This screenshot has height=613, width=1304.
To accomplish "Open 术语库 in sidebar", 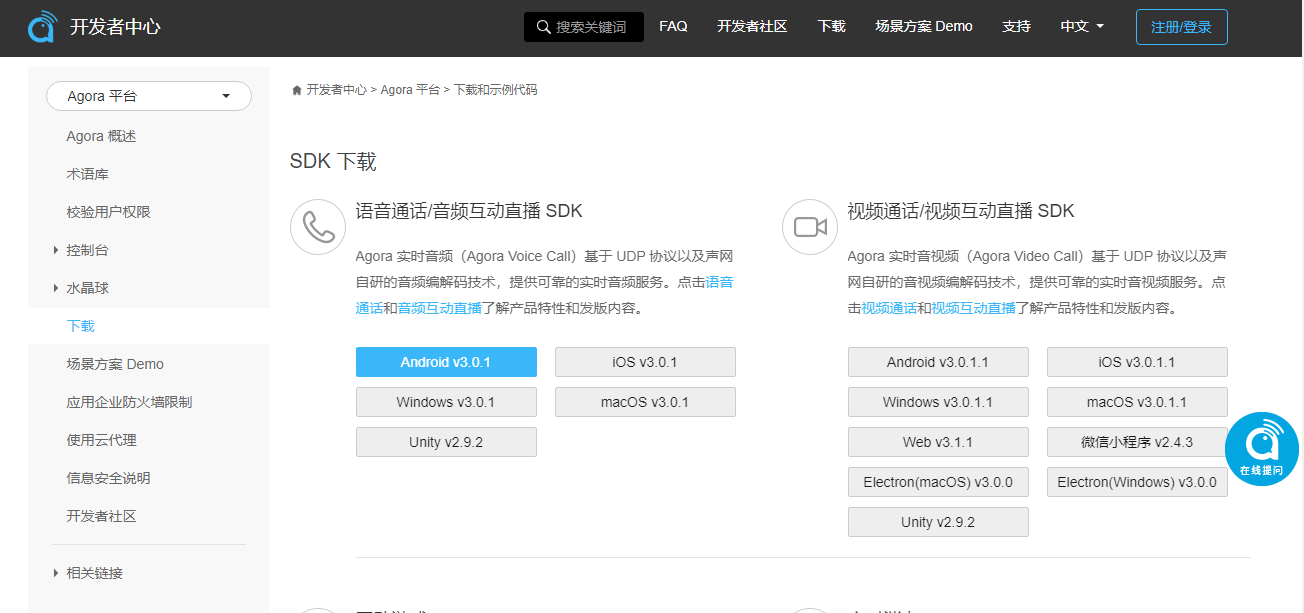I will click(87, 174).
